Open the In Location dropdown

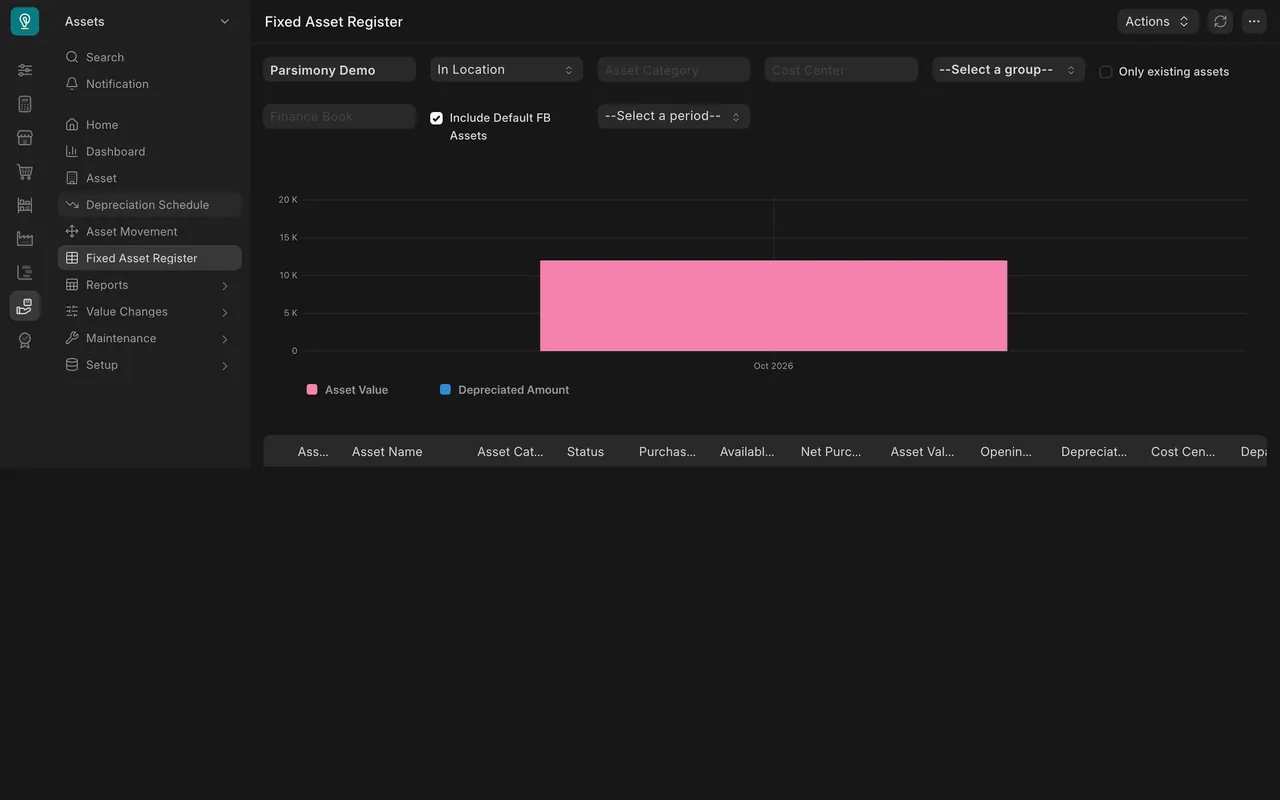click(506, 69)
